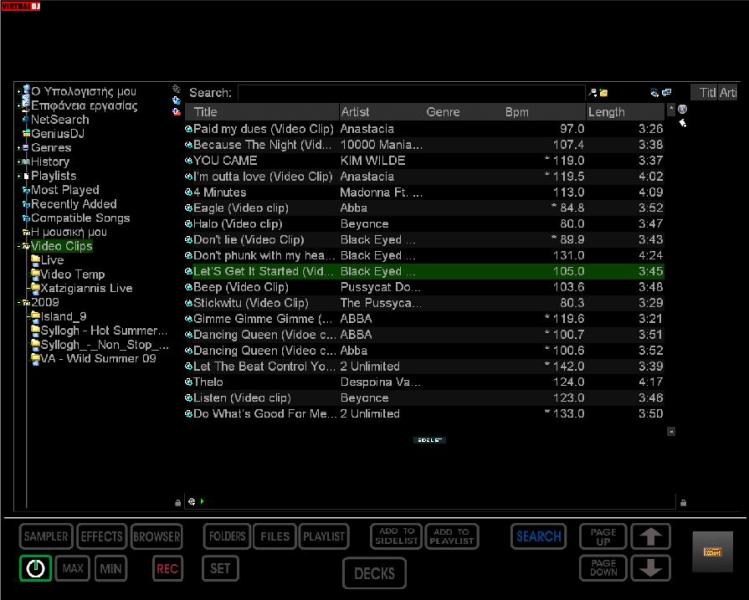Click inside the Search text field
This screenshot has height=600, width=749.
[x=411, y=93]
